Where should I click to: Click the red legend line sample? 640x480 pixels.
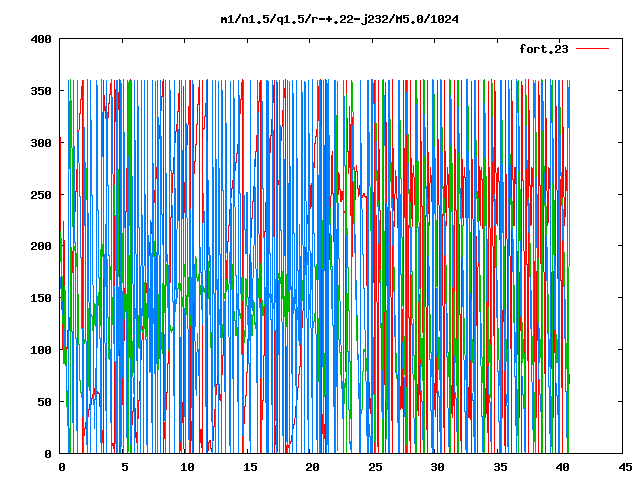pyautogui.click(x=592, y=49)
